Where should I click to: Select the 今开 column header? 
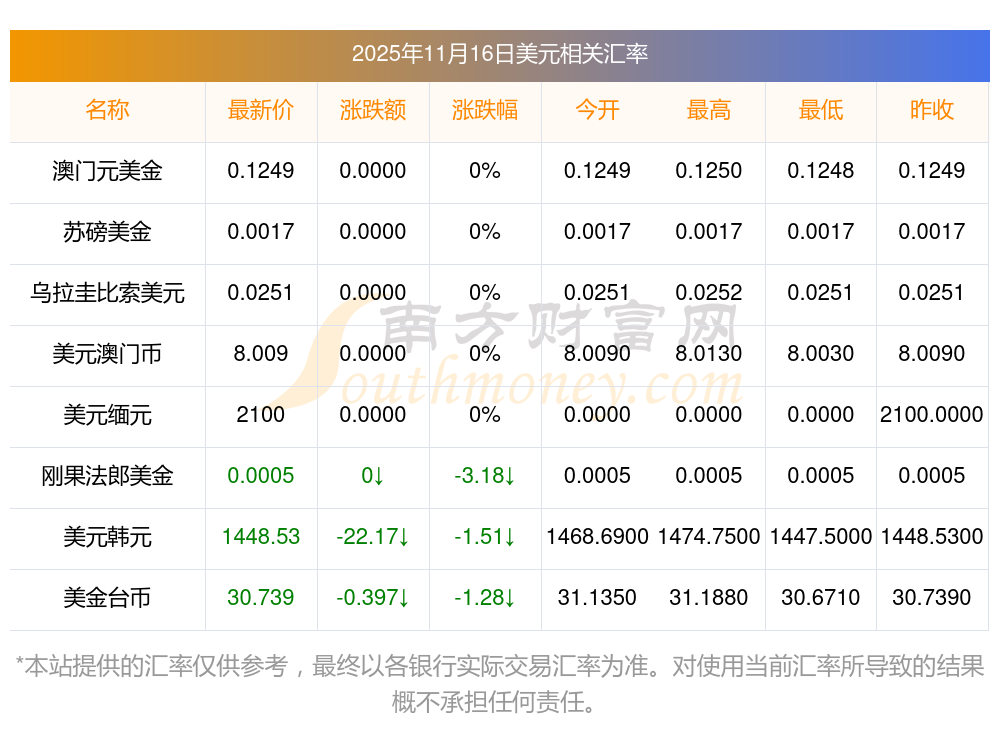[x=597, y=110]
